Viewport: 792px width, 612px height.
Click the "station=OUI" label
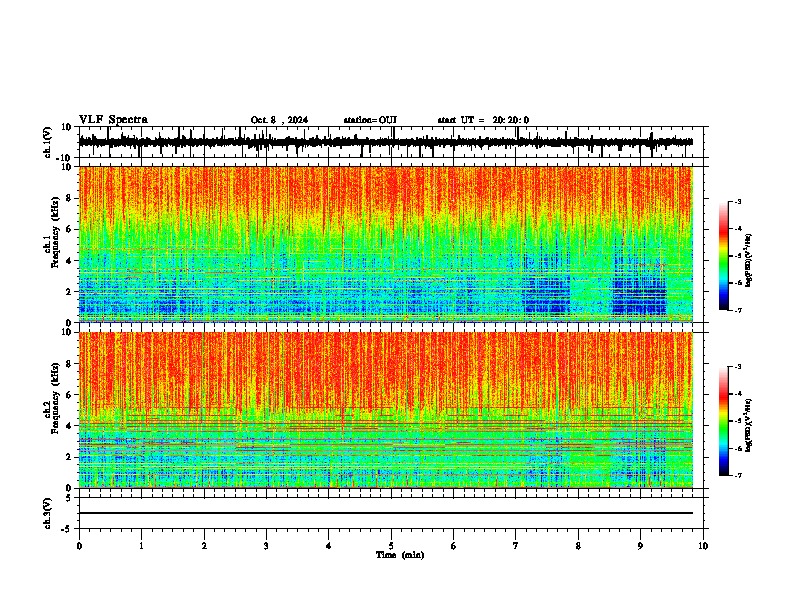coord(370,120)
